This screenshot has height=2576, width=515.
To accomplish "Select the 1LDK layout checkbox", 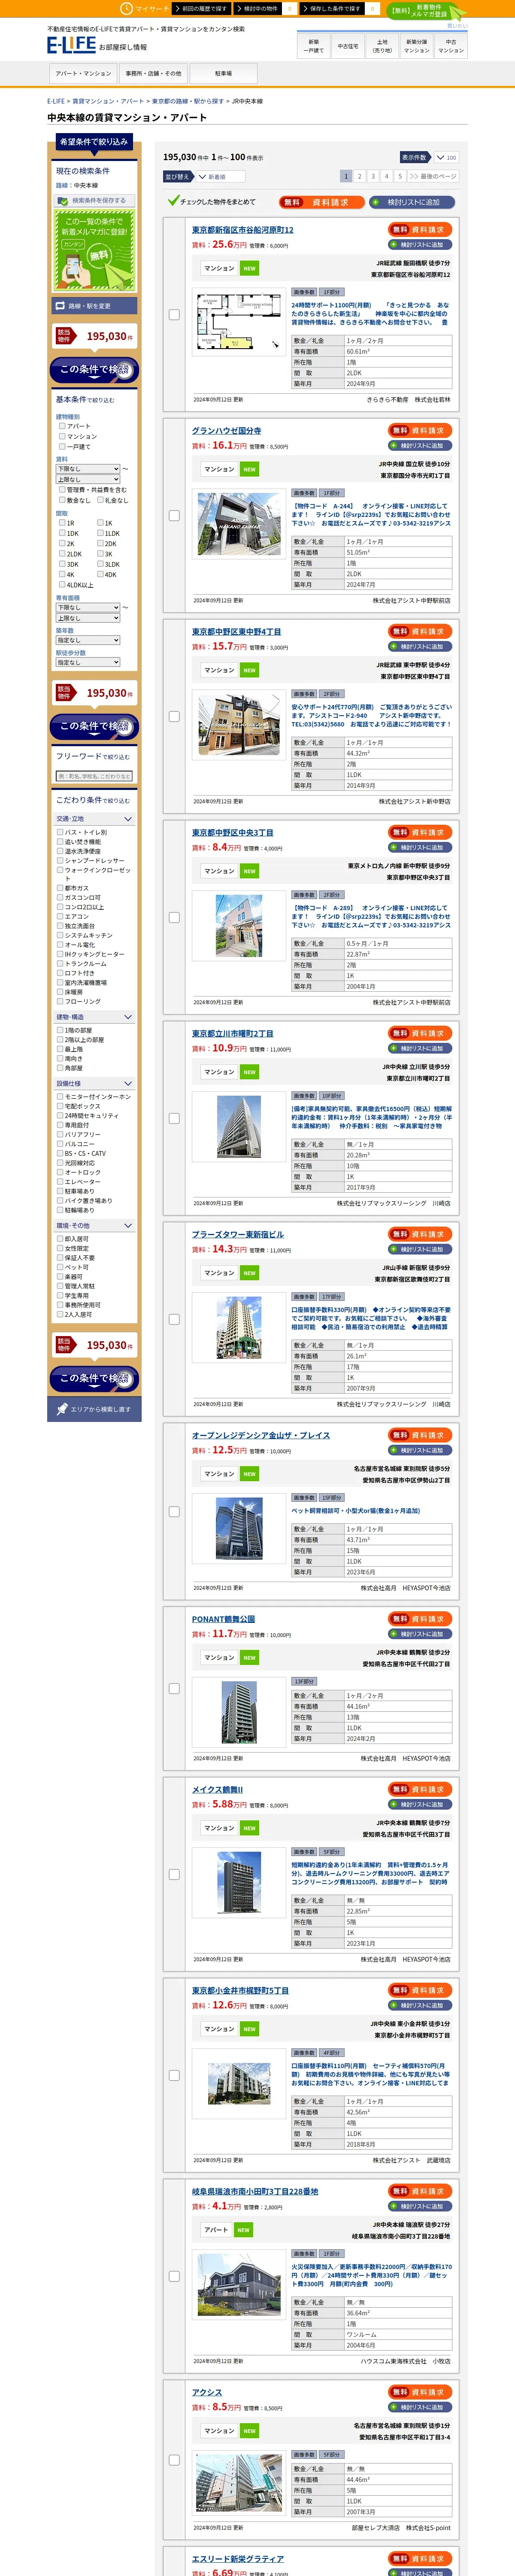I will pos(100,533).
